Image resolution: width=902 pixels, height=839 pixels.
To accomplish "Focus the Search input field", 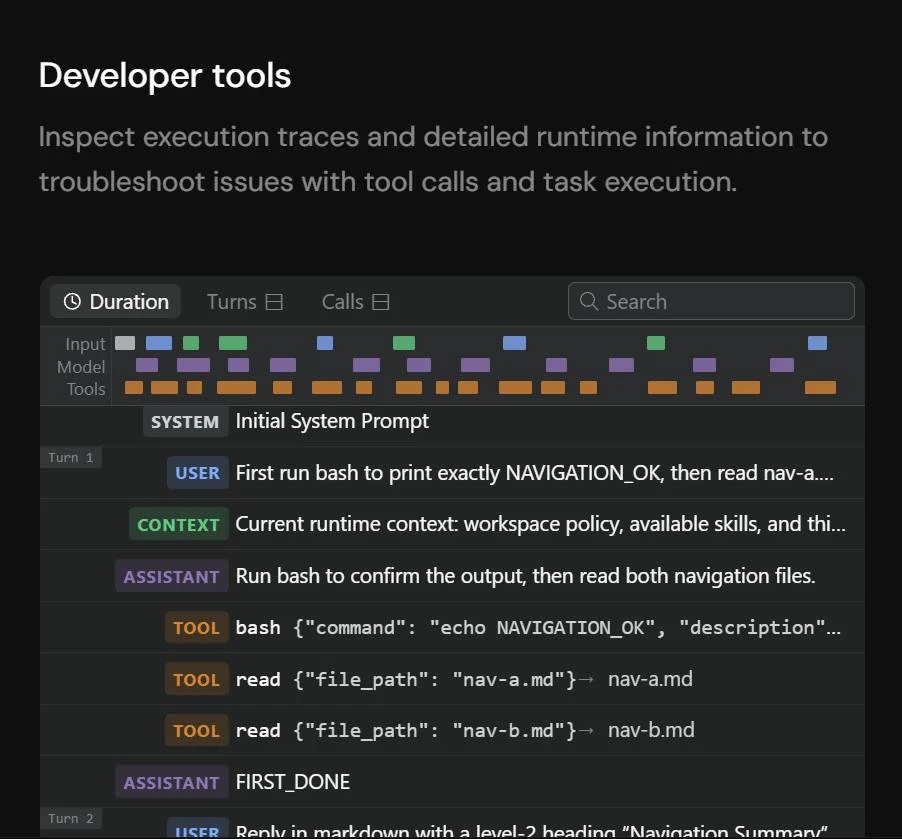I will [711, 301].
